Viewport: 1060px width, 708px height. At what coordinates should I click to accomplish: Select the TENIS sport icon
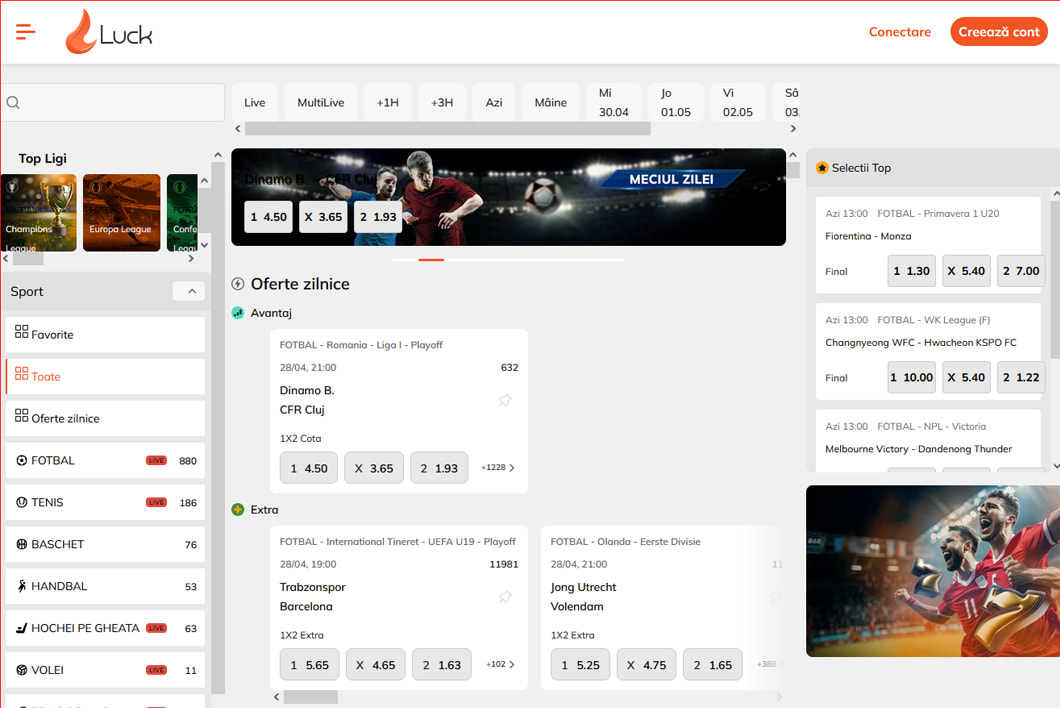(x=22, y=503)
